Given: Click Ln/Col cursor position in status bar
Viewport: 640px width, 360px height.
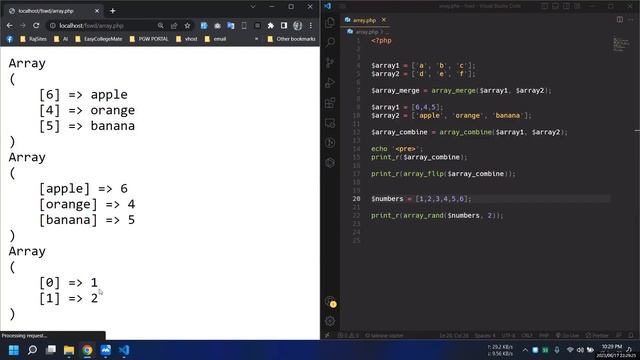Looking at the screenshot, I should 453,336.
